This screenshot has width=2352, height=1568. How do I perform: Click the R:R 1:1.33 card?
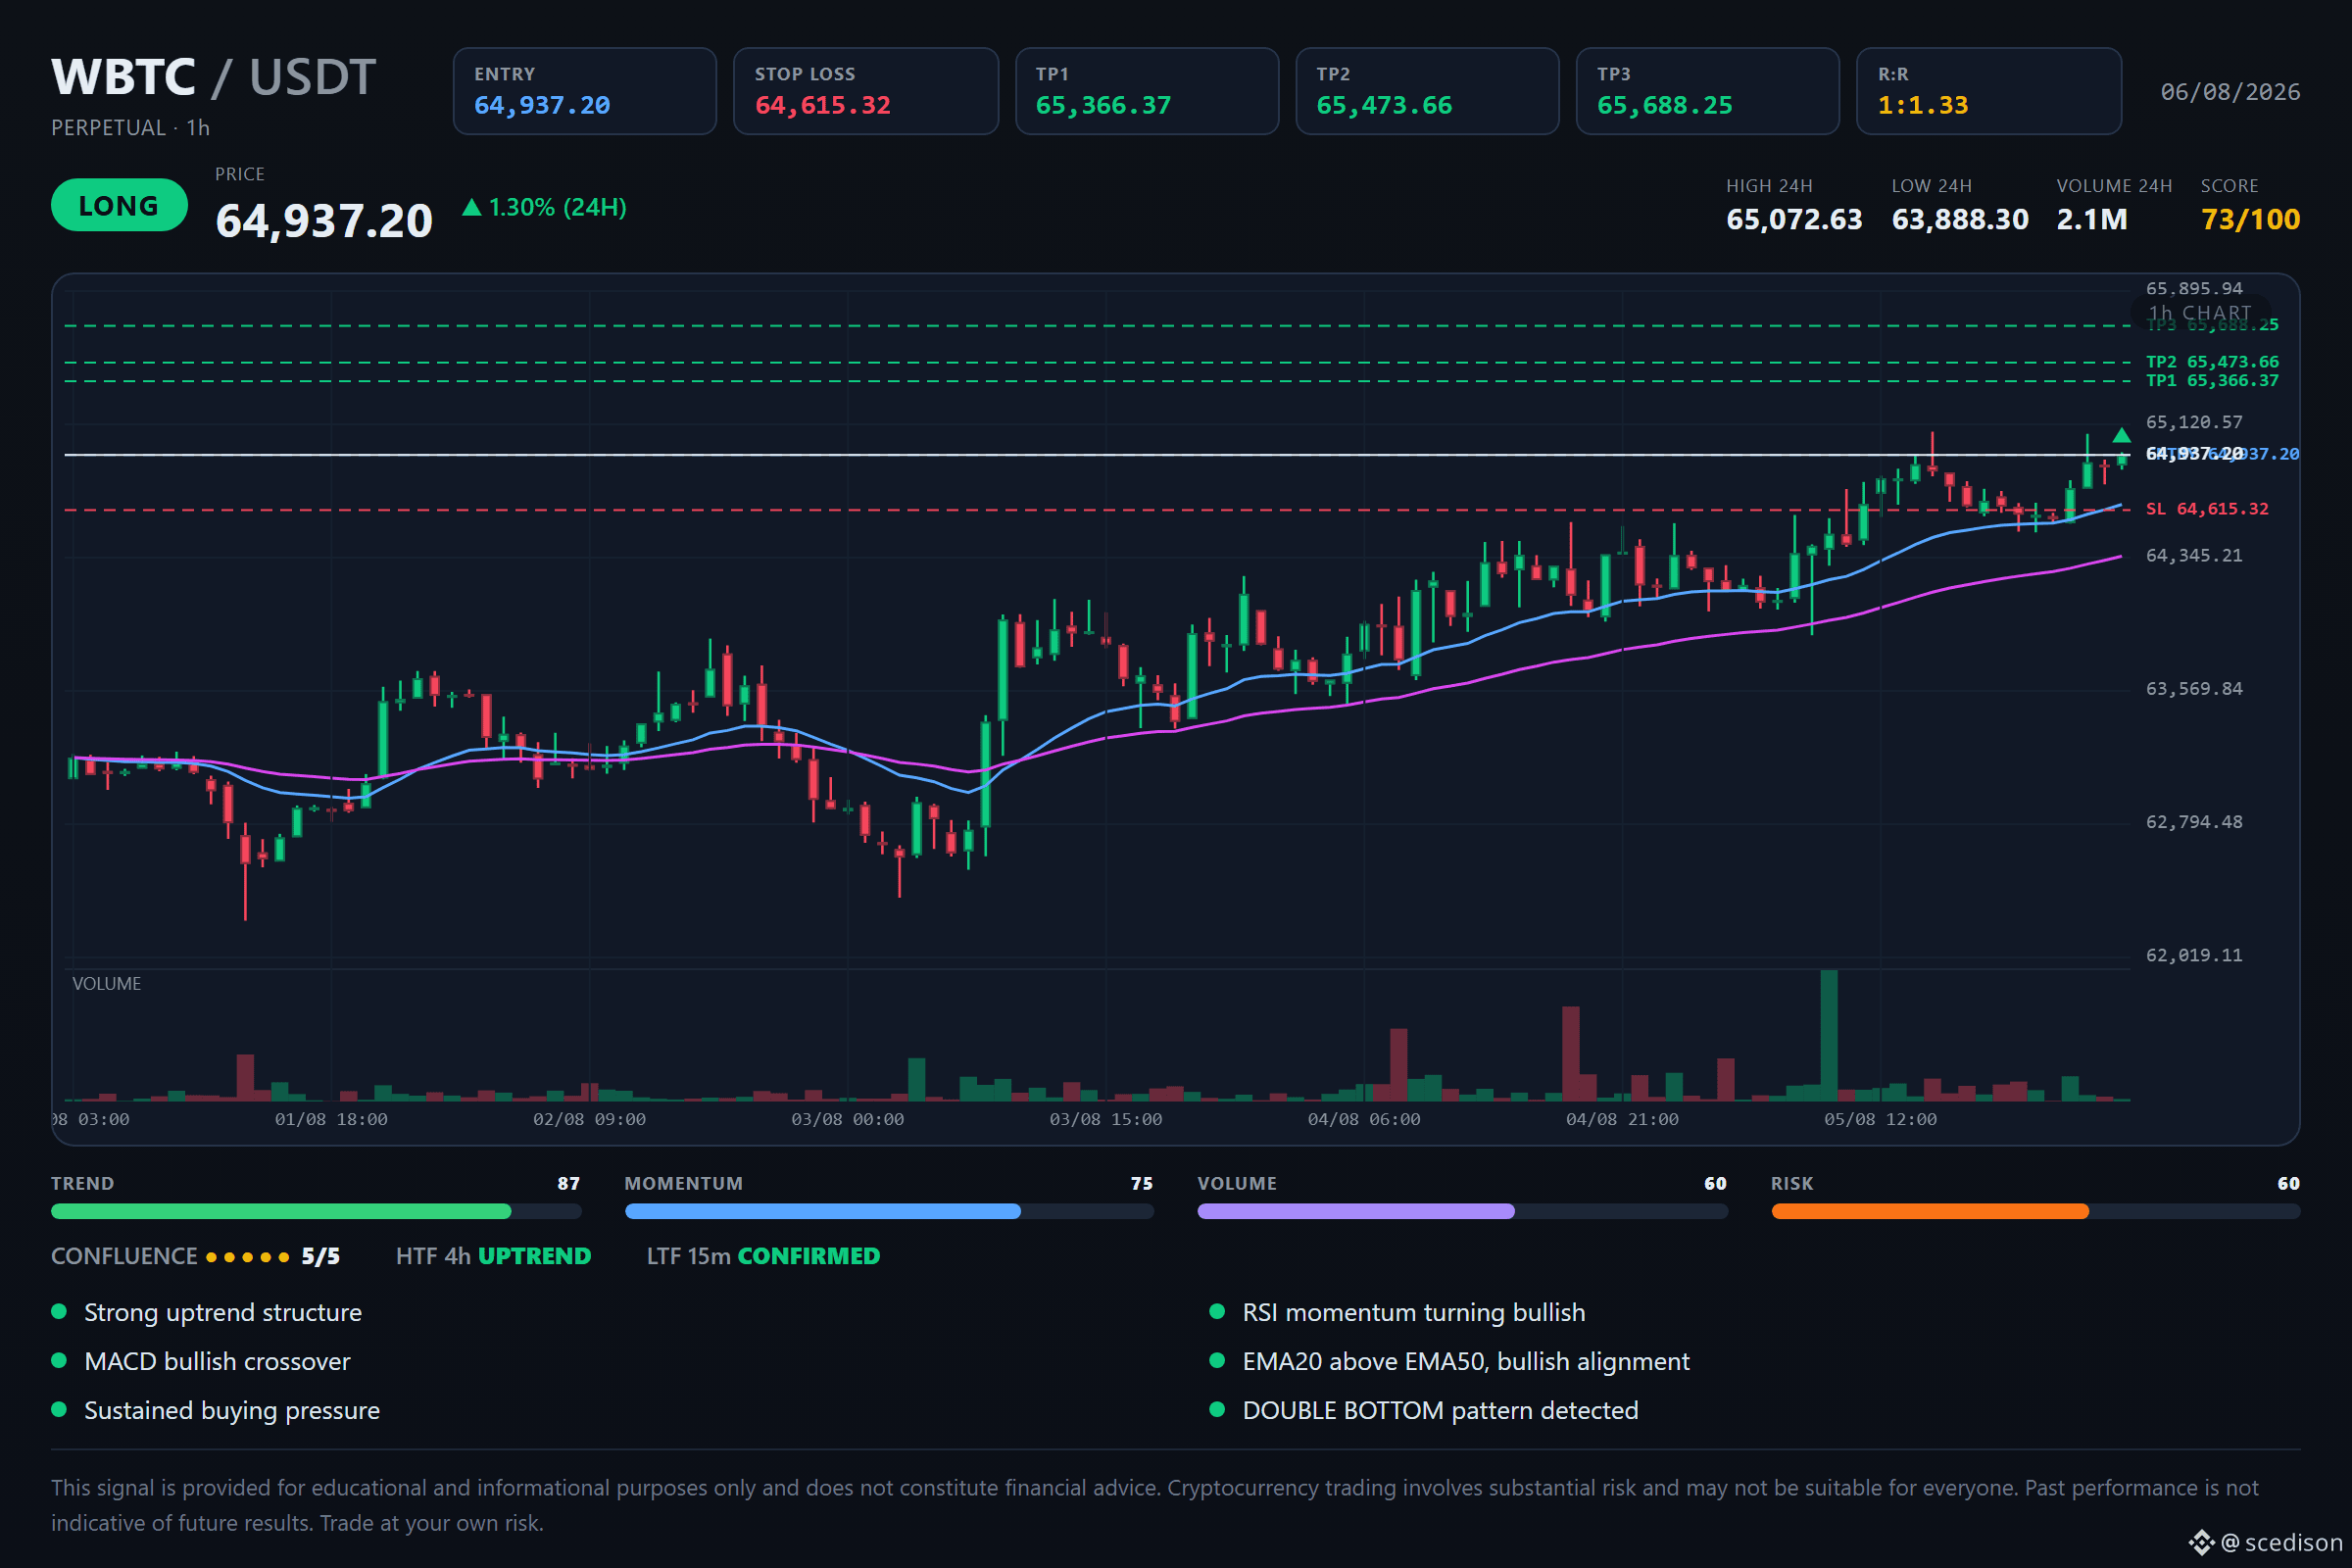point(1989,91)
